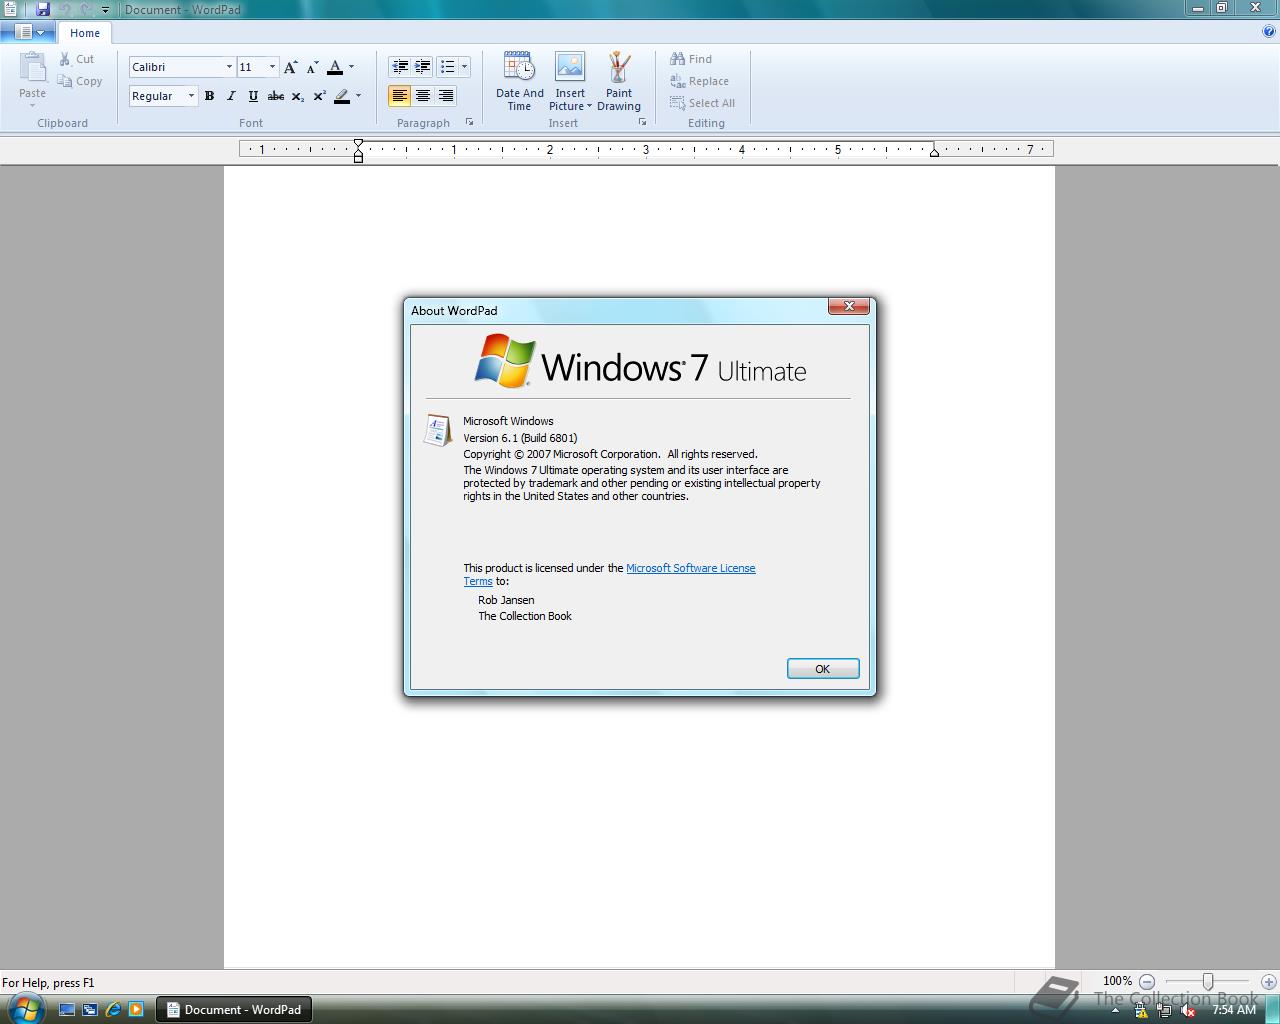Switch to the Home ribbon tab
The height and width of the screenshot is (1024, 1280).
click(x=85, y=33)
